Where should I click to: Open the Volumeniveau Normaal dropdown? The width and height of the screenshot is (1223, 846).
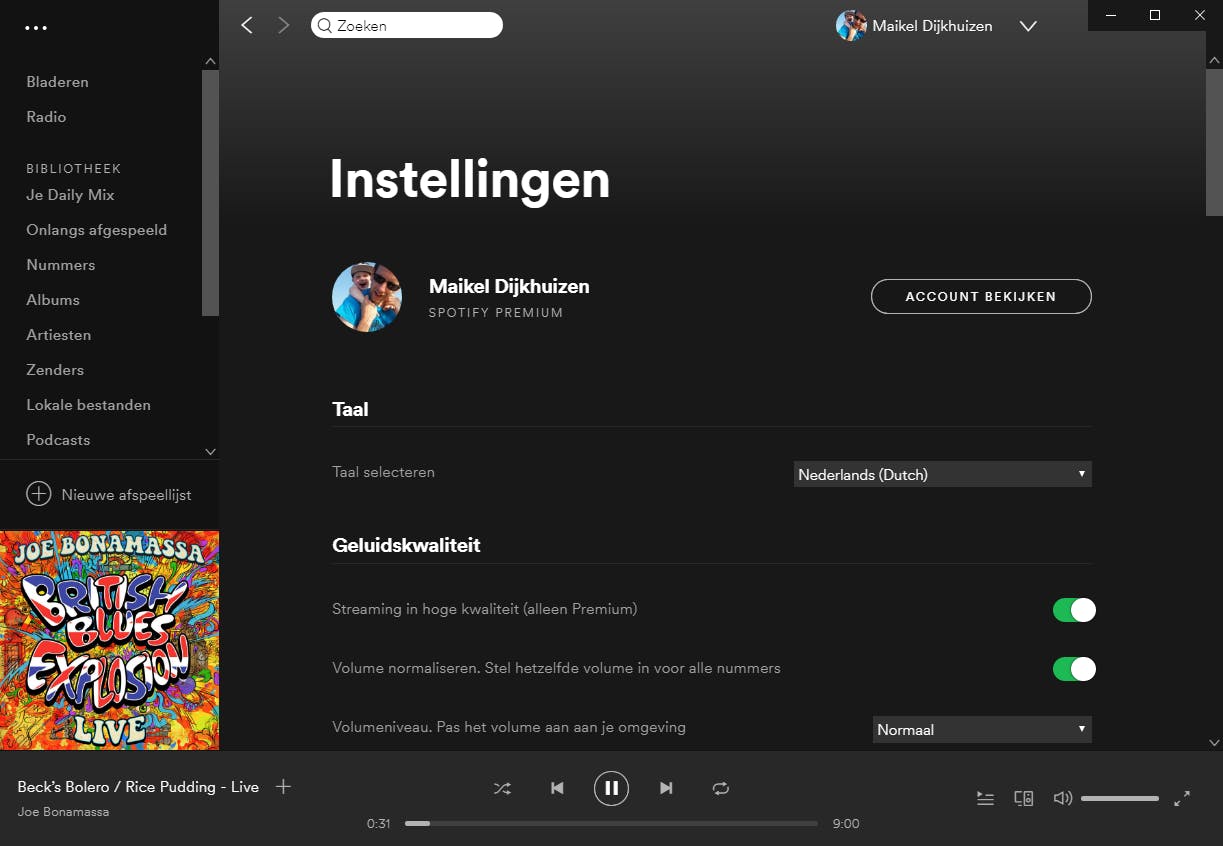coord(982,729)
